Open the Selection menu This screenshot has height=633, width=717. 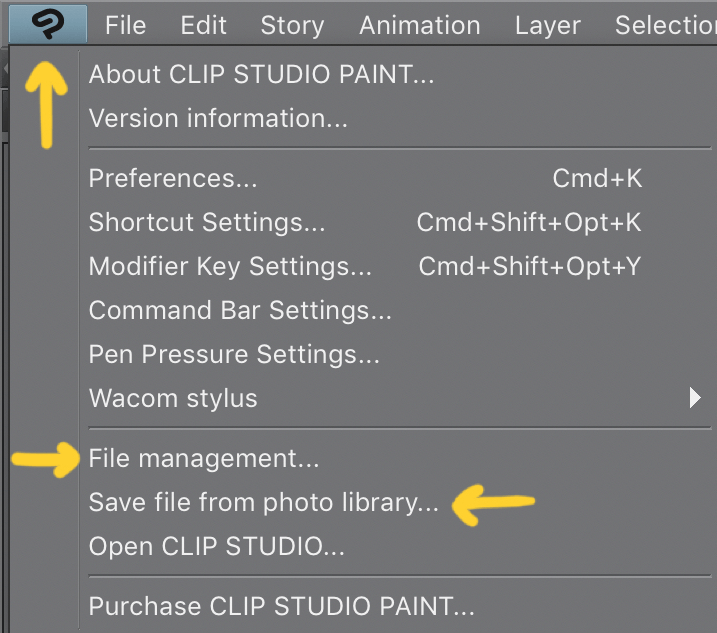[664, 26]
